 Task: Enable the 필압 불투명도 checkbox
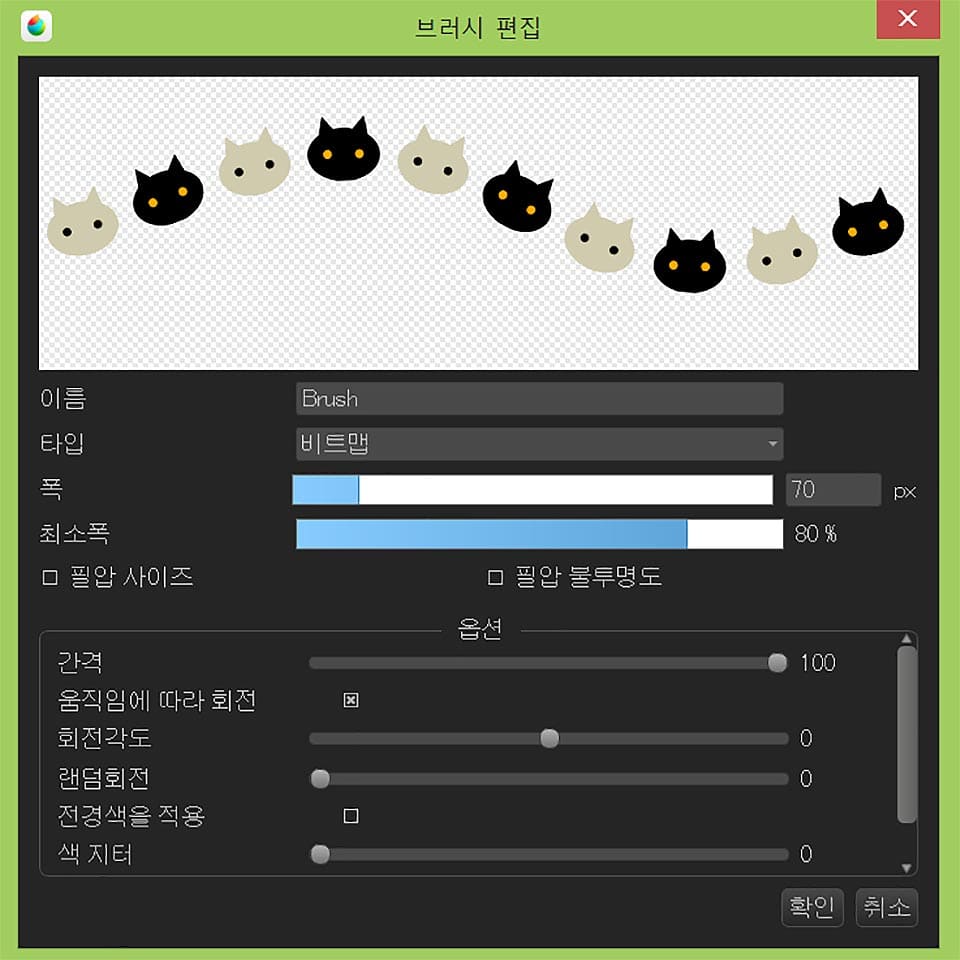[x=495, y=577]
